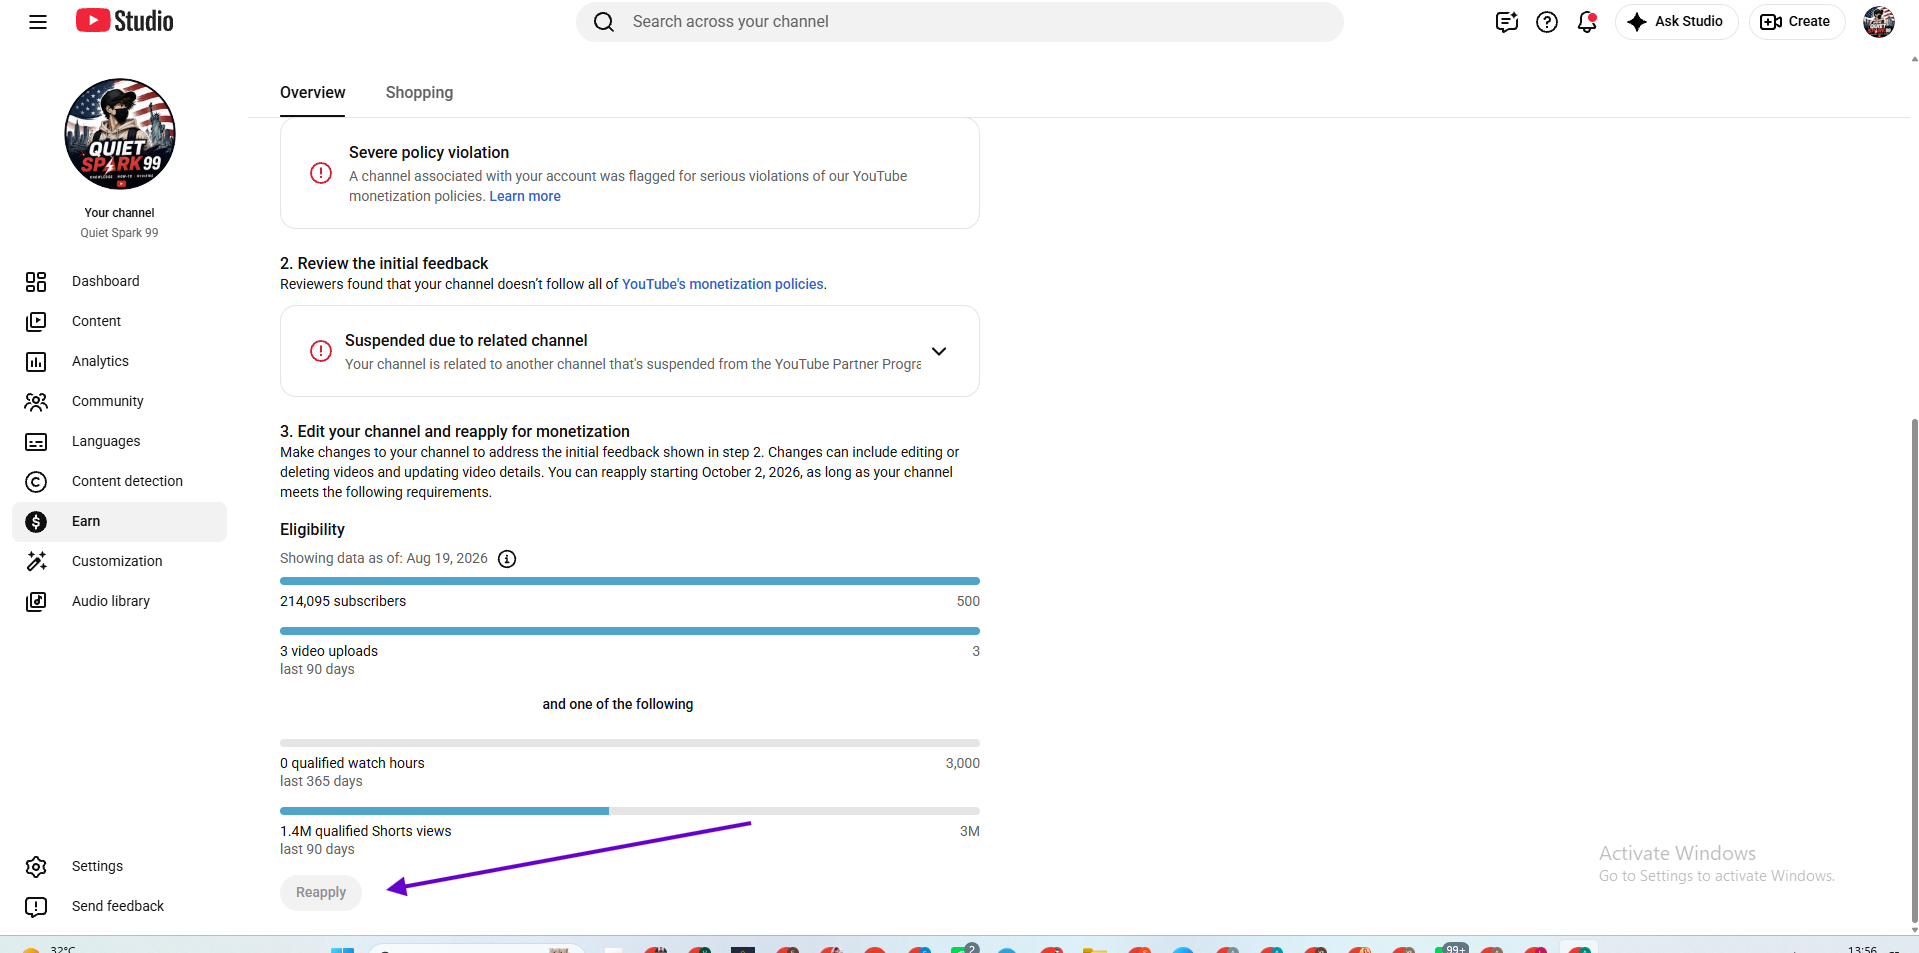Image resolution: width=1919 pixels, height=953 pixels.
Task: Open Community in the sidebar
Action: click(x=120, y=402)
